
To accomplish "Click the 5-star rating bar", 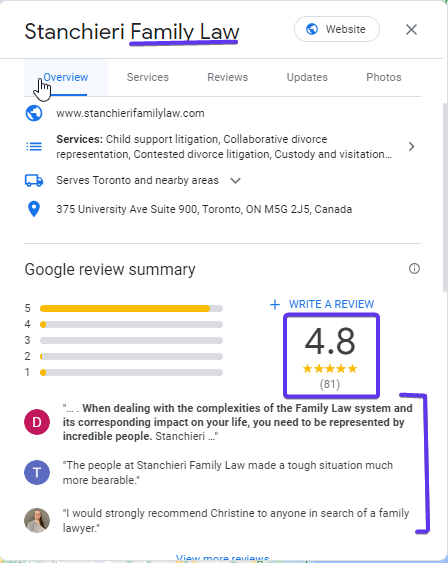I will [x=131, y=308].
